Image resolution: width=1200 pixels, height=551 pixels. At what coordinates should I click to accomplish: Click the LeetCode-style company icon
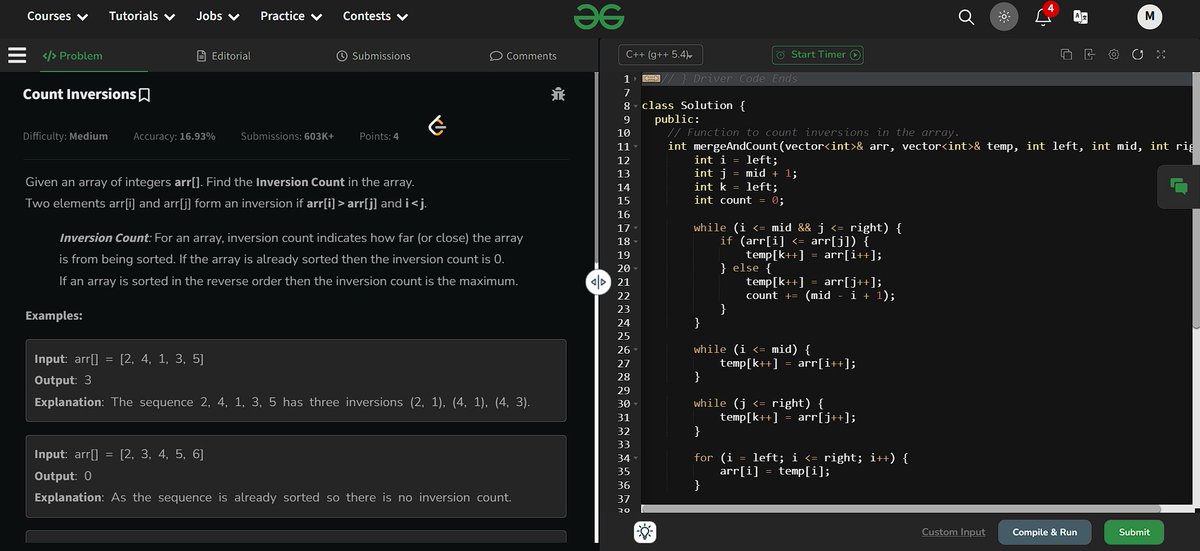point(437,126)
